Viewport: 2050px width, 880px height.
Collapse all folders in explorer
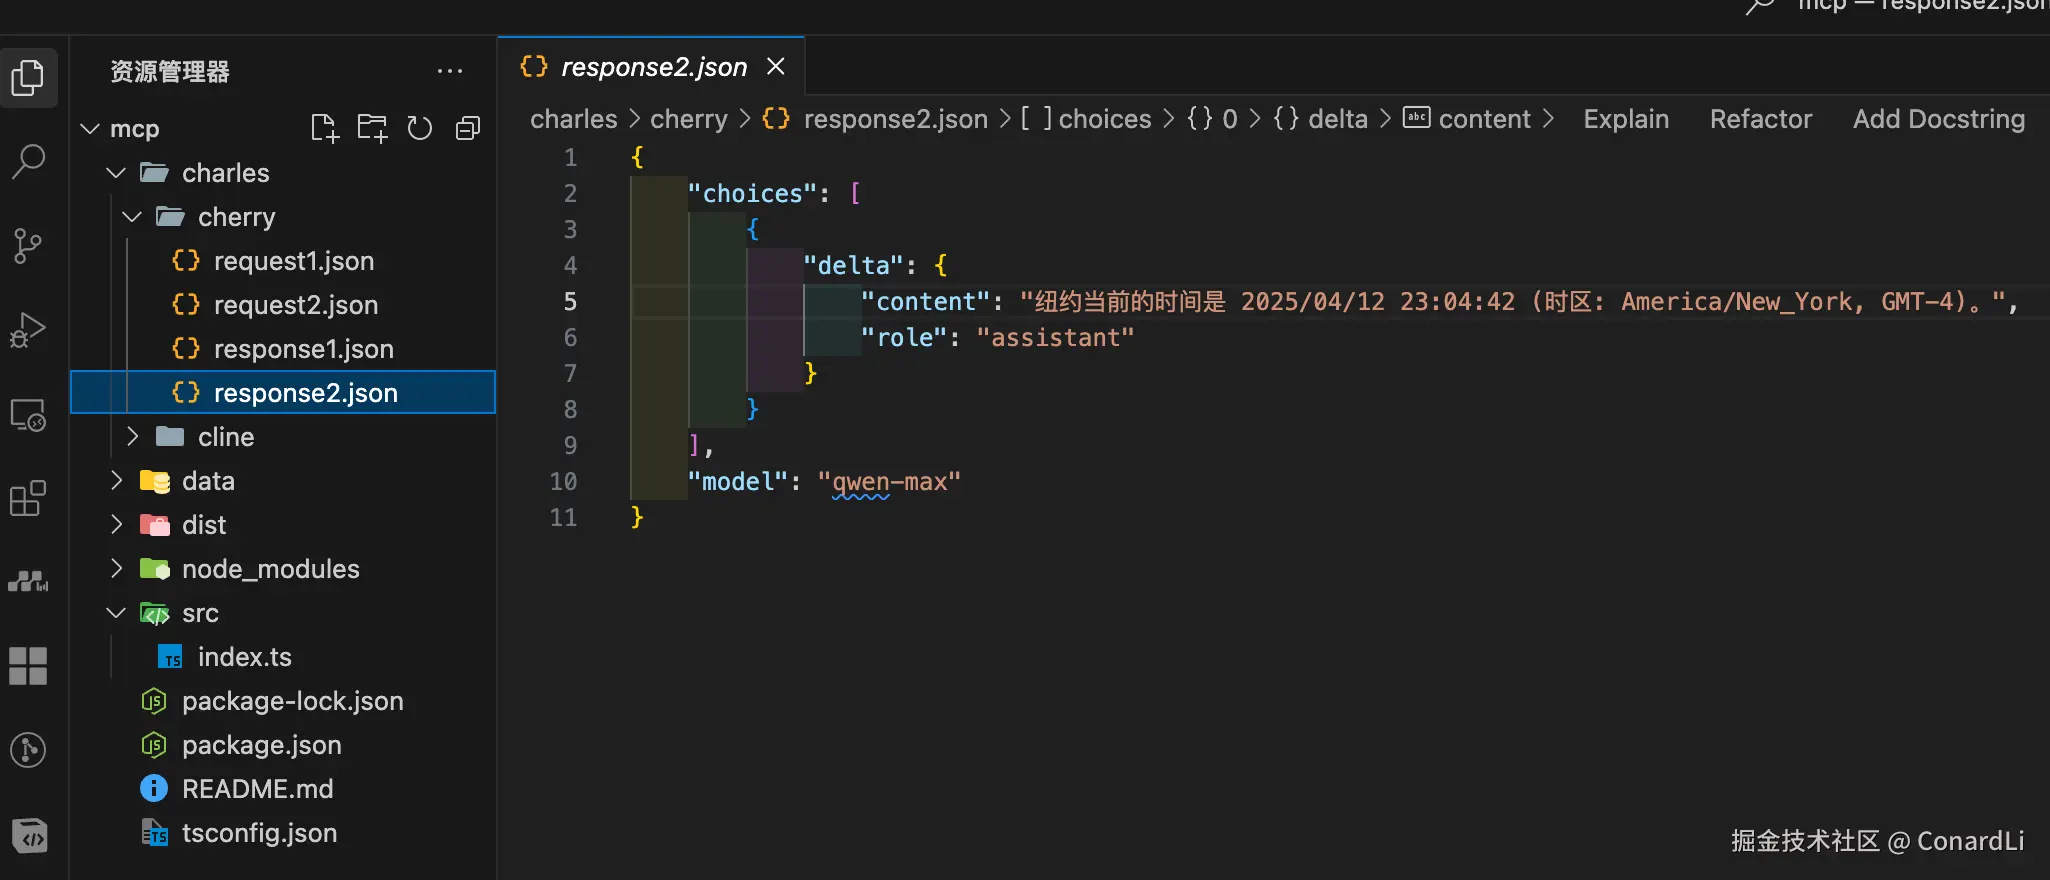pos(468,129)
